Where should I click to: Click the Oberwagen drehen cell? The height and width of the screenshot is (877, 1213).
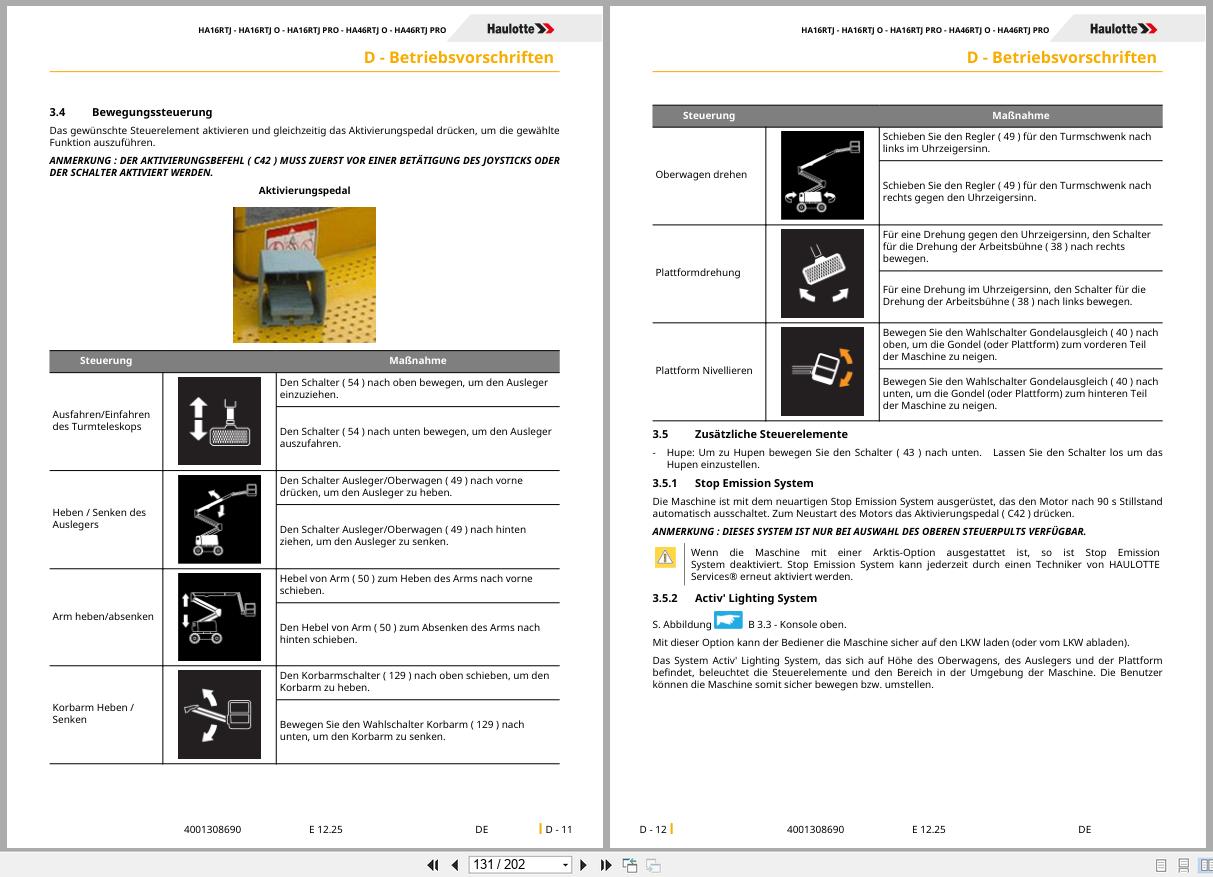pos(709,175)
